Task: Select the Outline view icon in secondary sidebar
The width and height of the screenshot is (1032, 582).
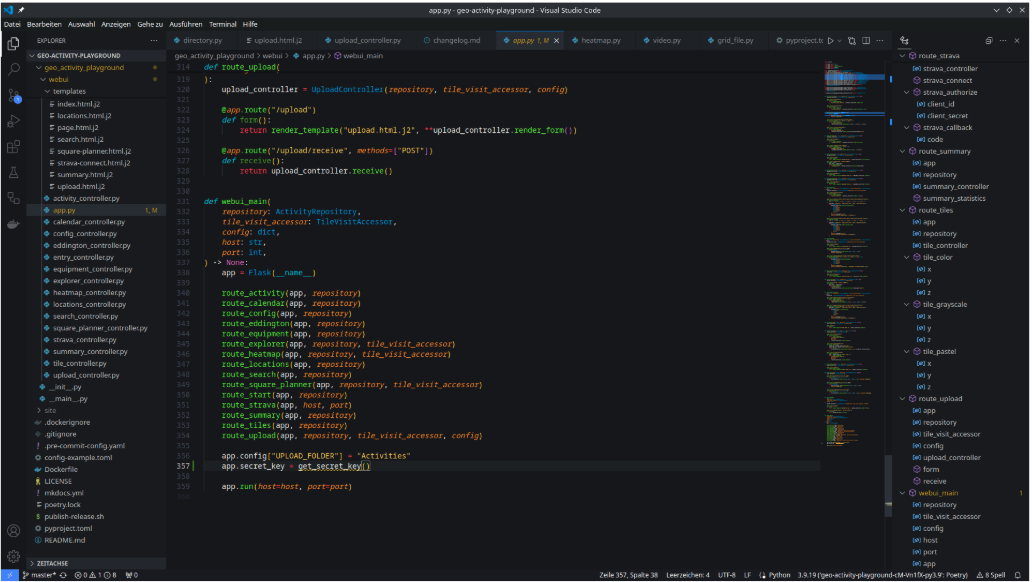Action: coord(905,41)
